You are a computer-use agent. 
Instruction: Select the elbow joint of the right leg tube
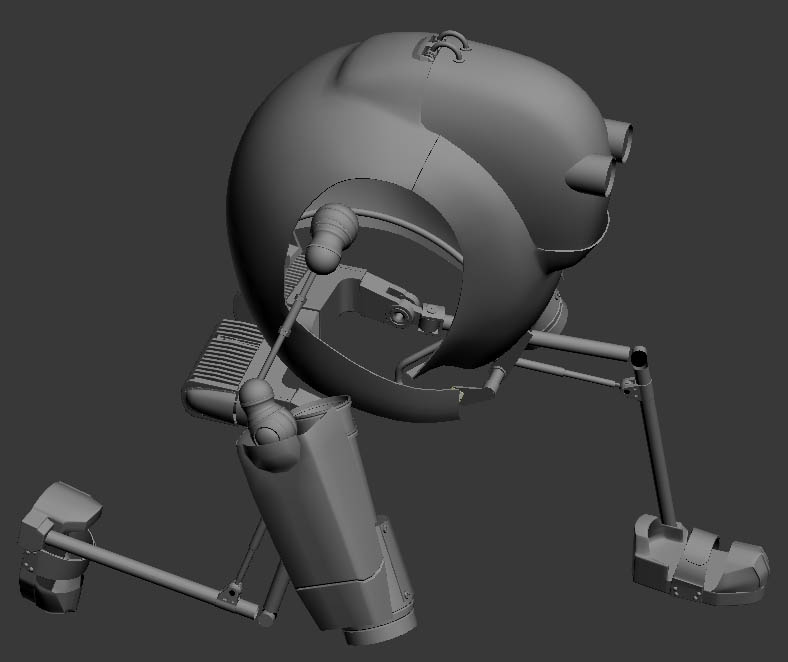pos(638,358)
